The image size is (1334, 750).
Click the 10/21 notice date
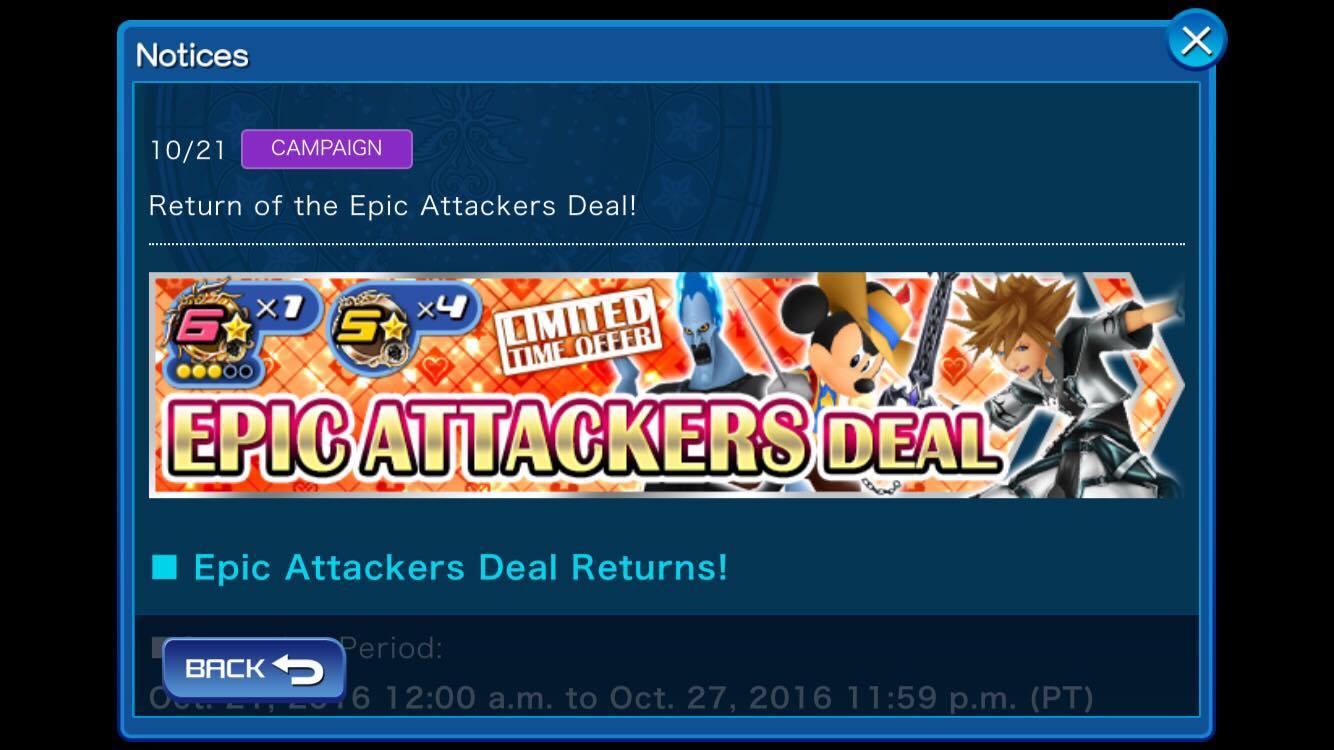pos(187,150)
